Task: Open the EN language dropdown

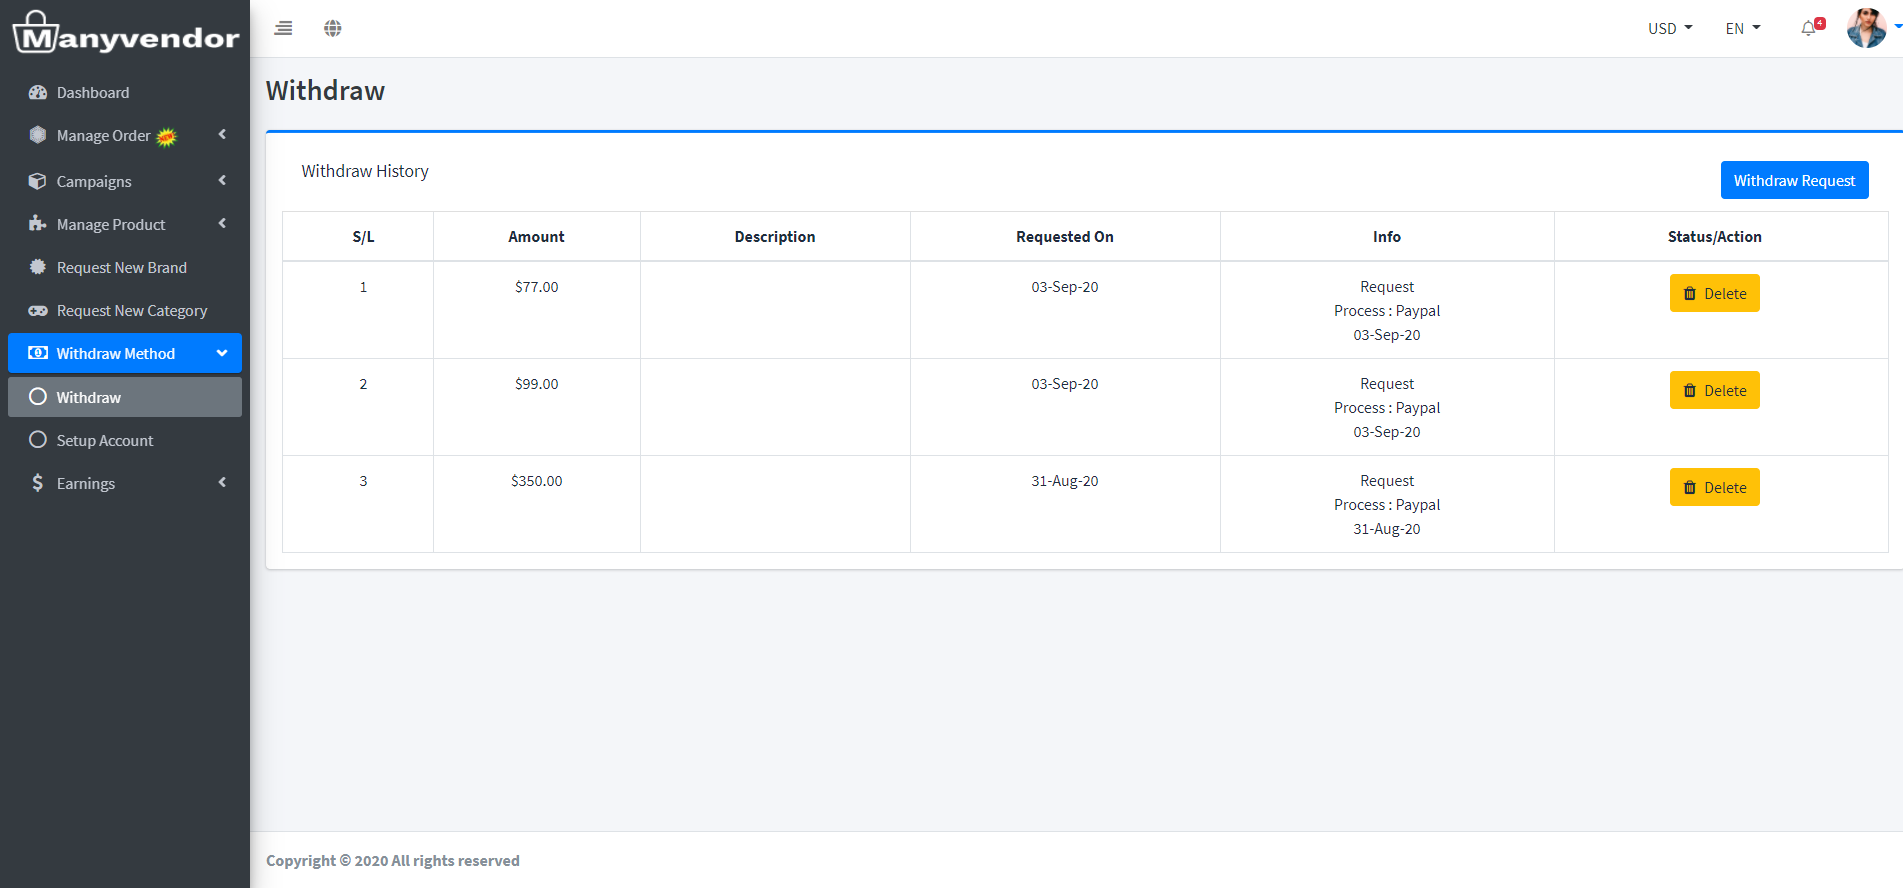Action: point(1743,28)
